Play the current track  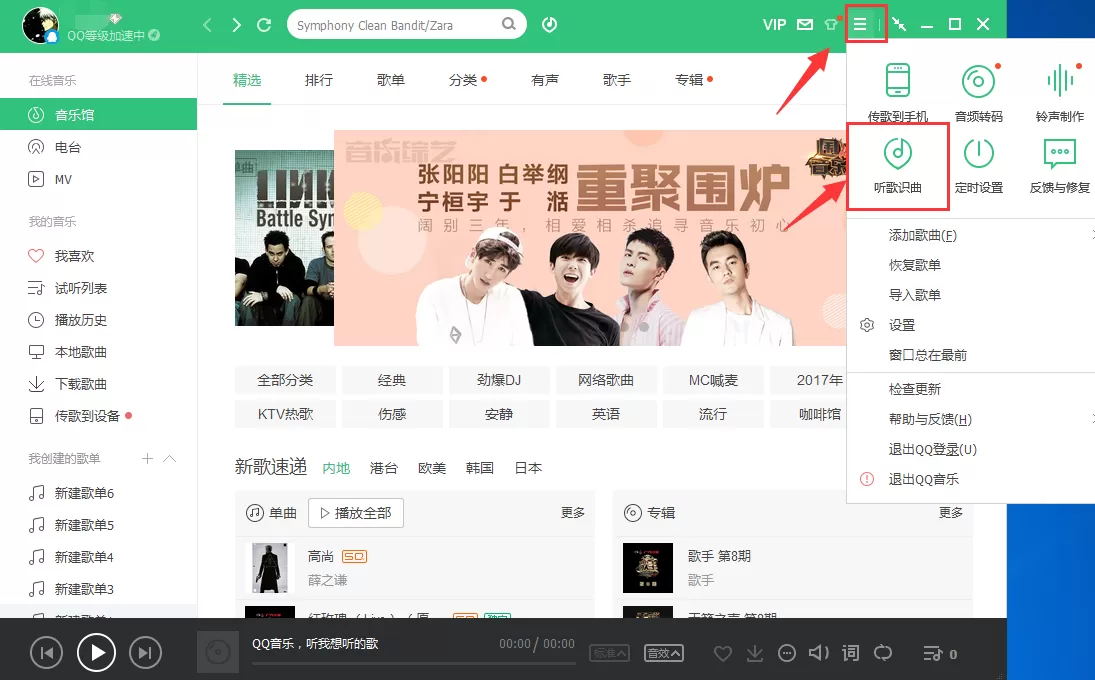pyautogui.click(x=96, y=653)
